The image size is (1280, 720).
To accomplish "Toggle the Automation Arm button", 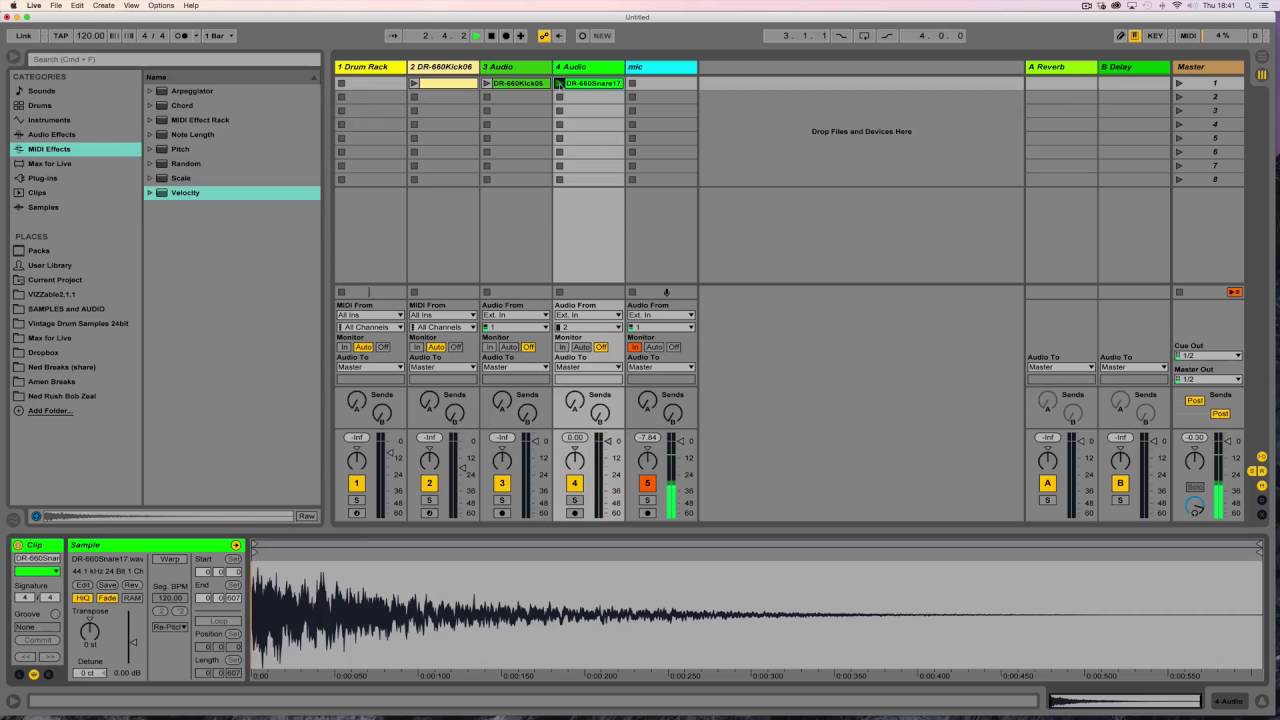I will (x=544, y=36).
